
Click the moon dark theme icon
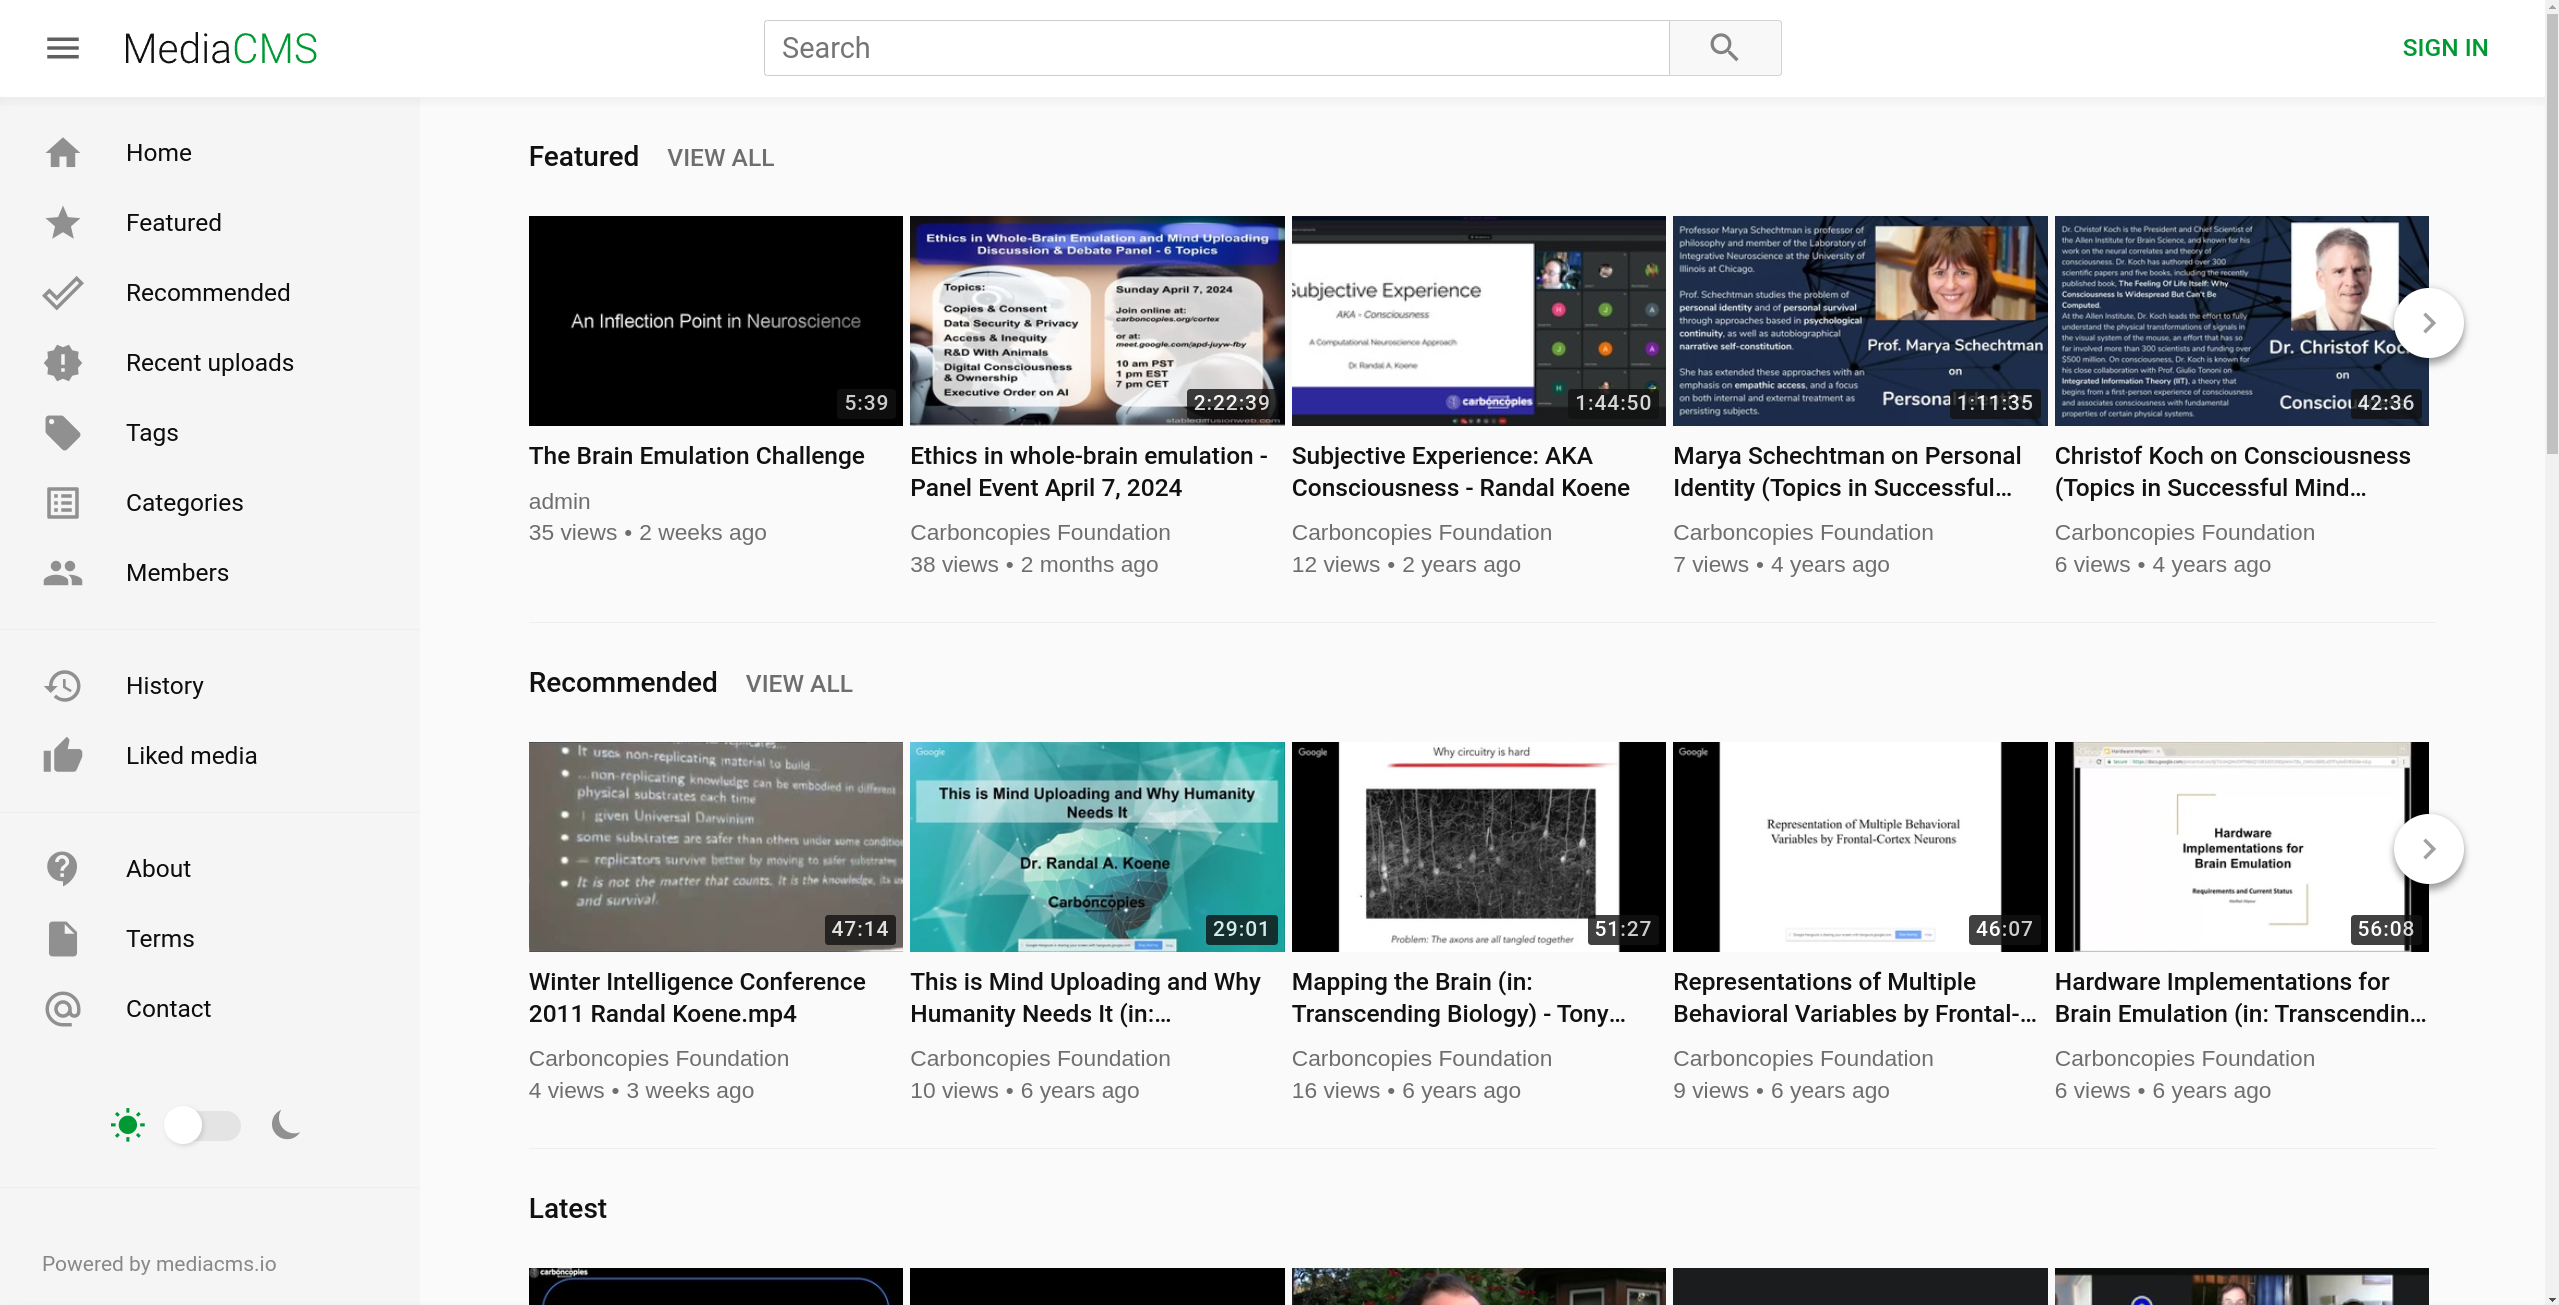click(x=286, y=1126)
